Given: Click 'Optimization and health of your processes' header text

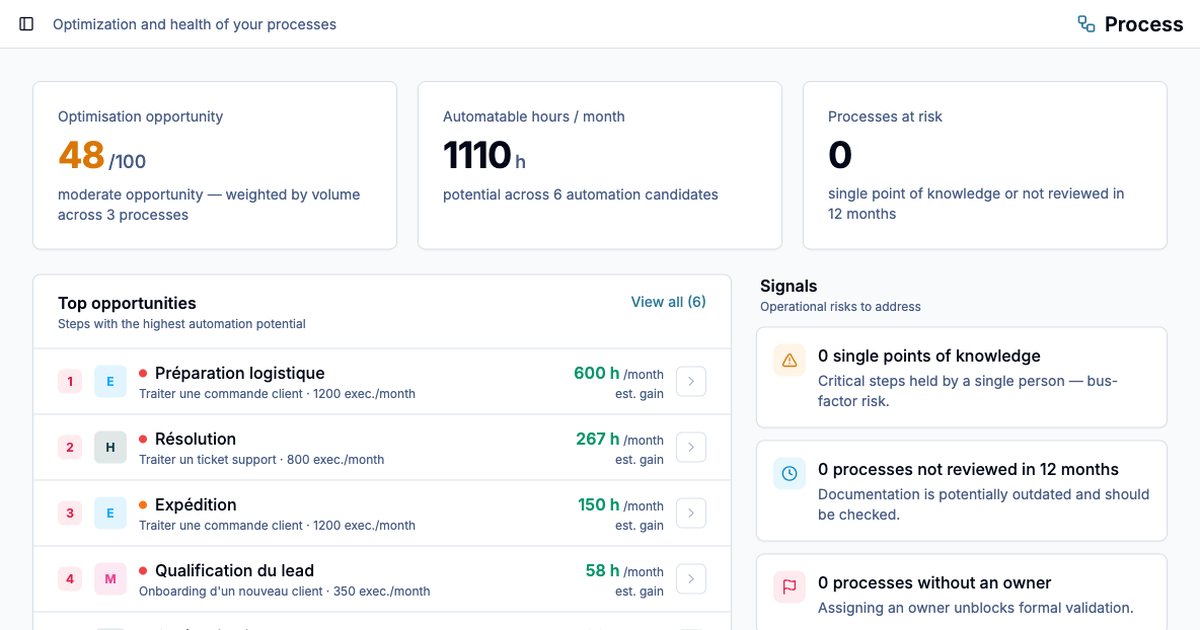Looking at the screenshot, I should (195, 24).
